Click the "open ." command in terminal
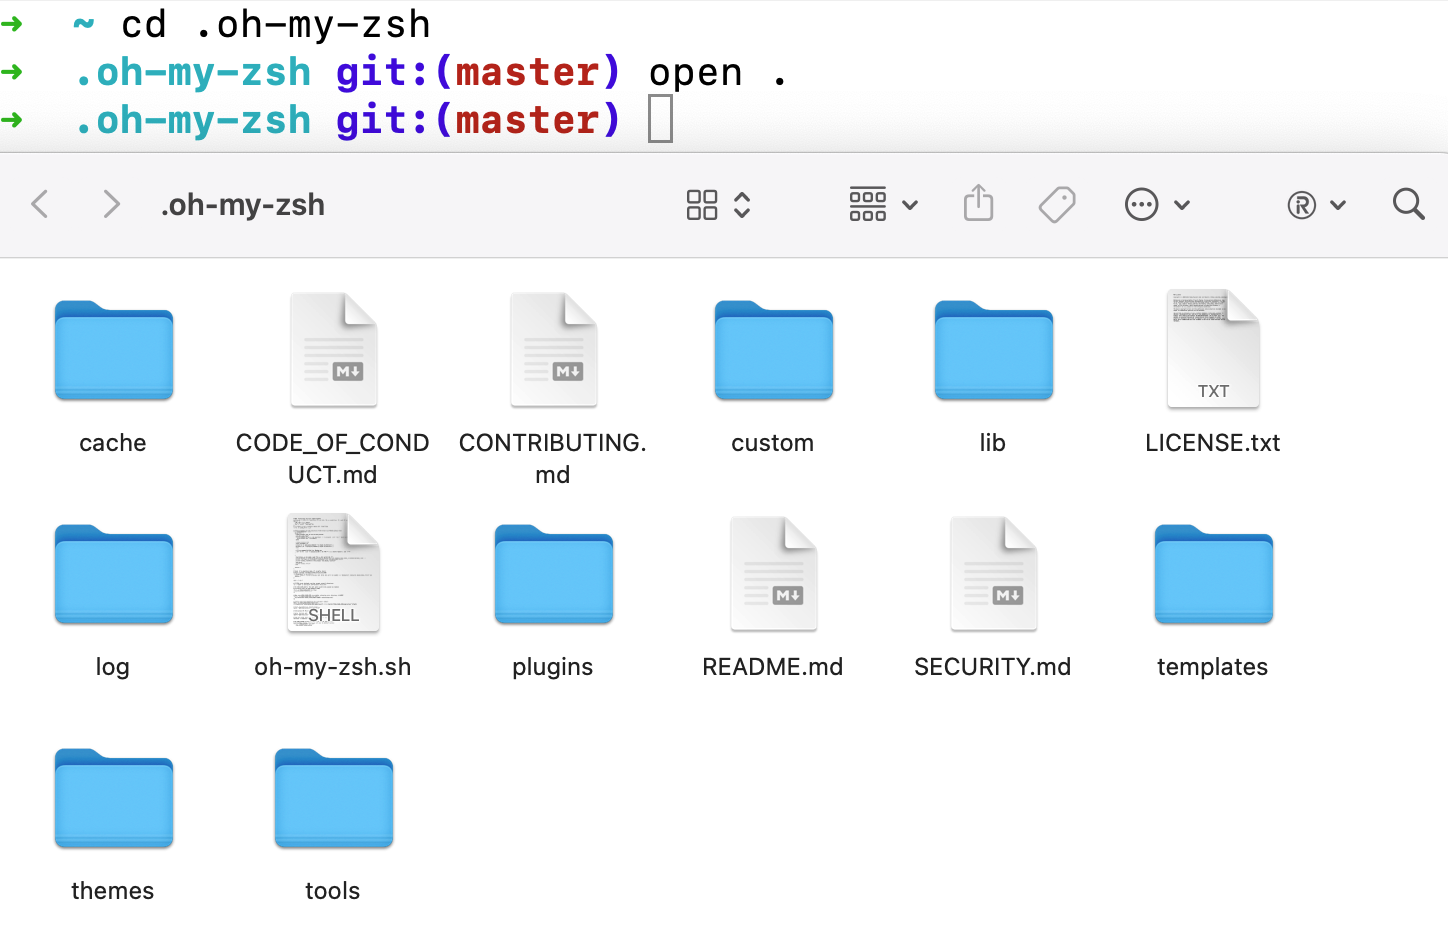 click(x=718, y=73)
